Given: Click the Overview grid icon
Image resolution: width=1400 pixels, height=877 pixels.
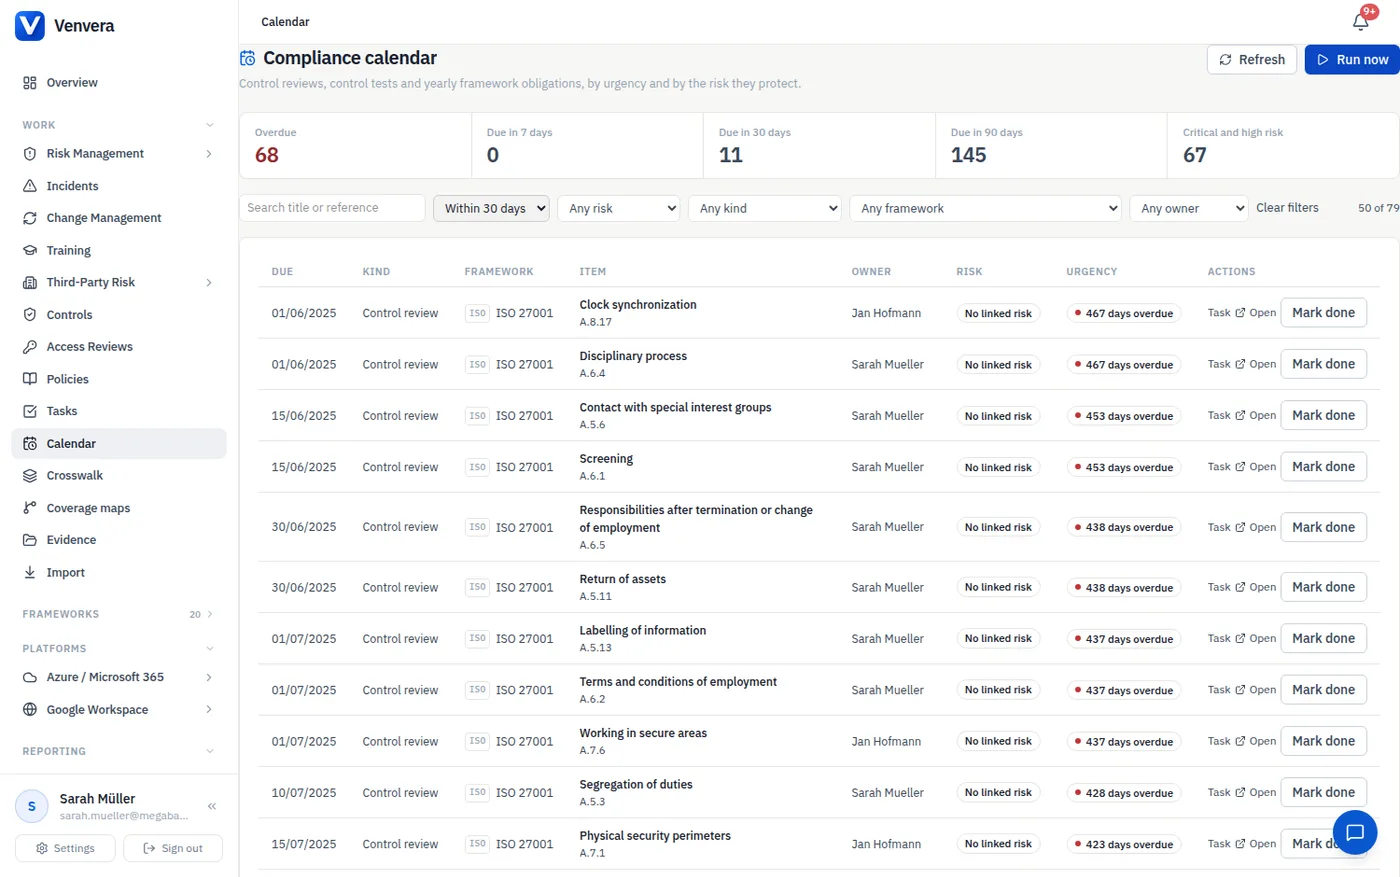Looking at the screenshot, I should coord(30,83).
